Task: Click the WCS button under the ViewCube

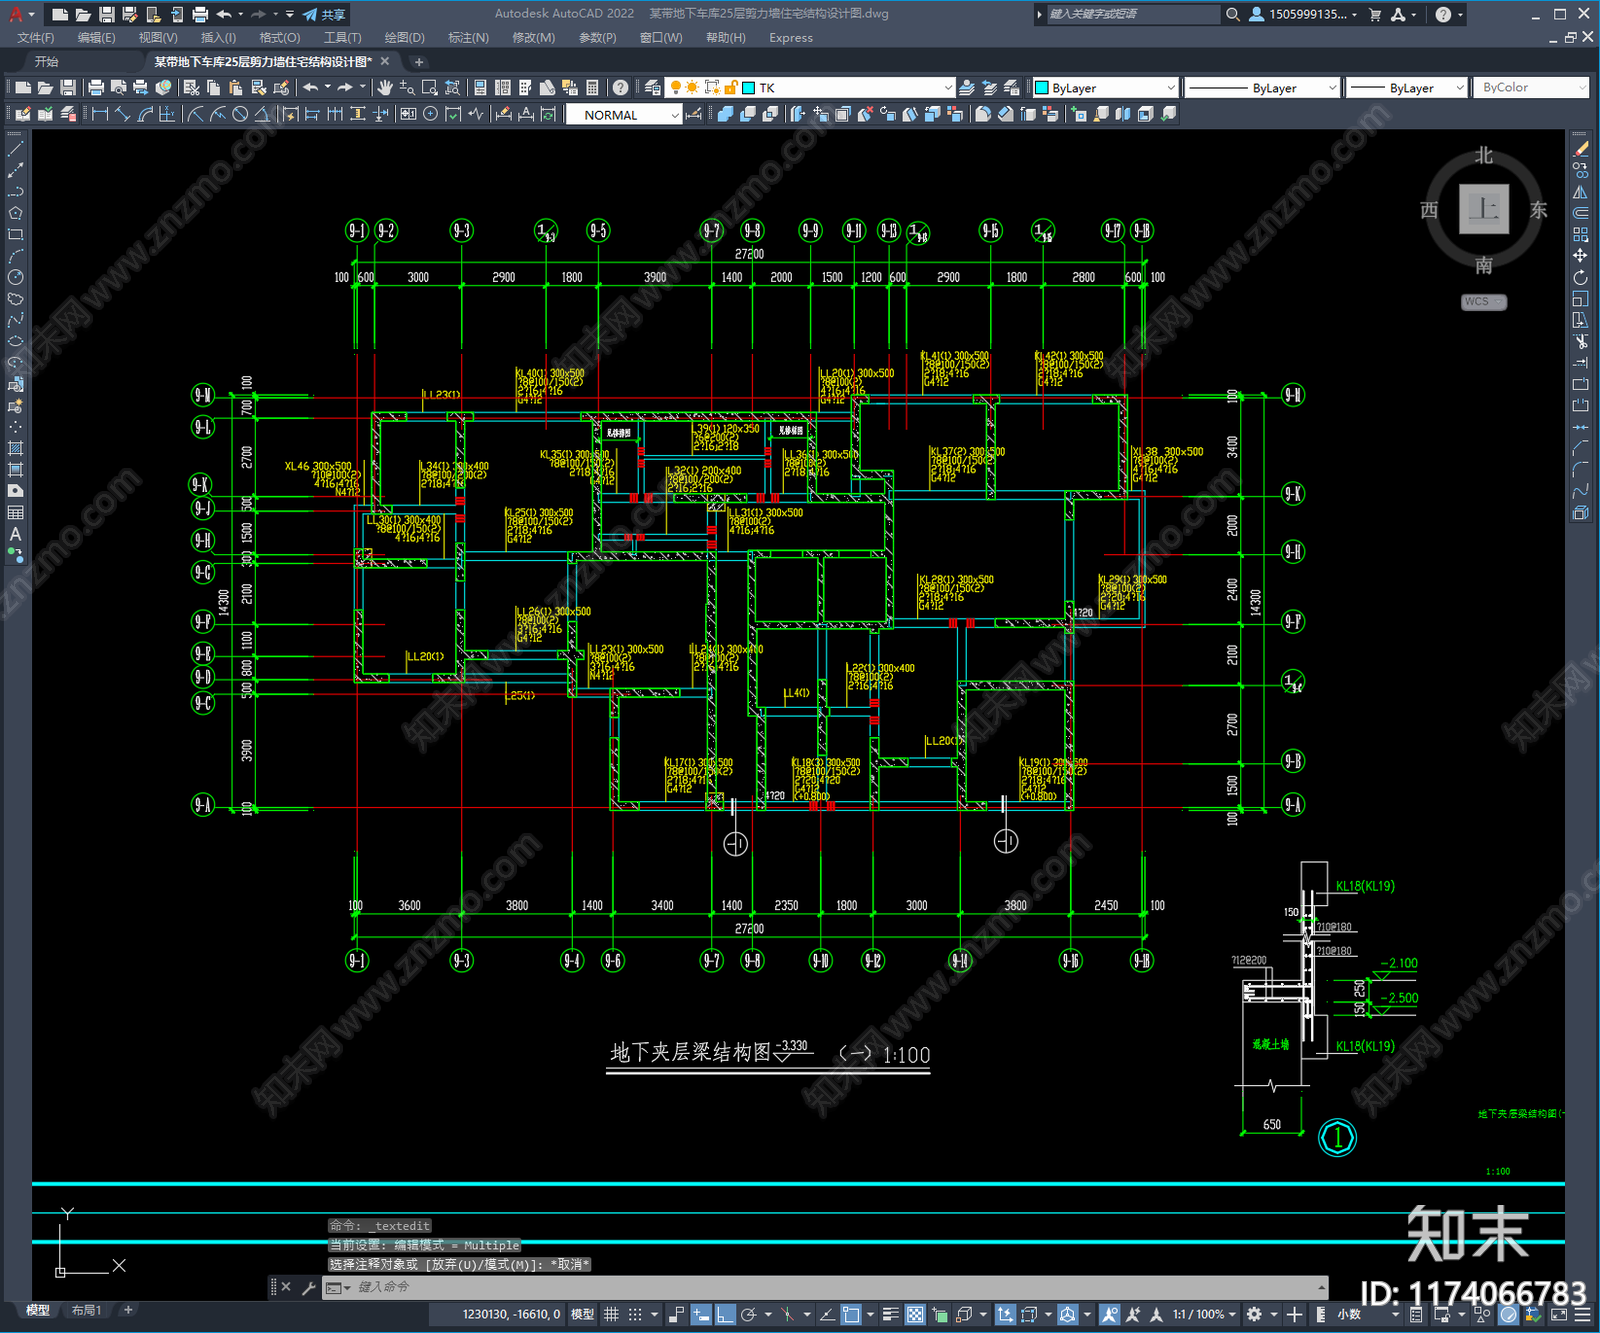Action: click(1483, 302)
